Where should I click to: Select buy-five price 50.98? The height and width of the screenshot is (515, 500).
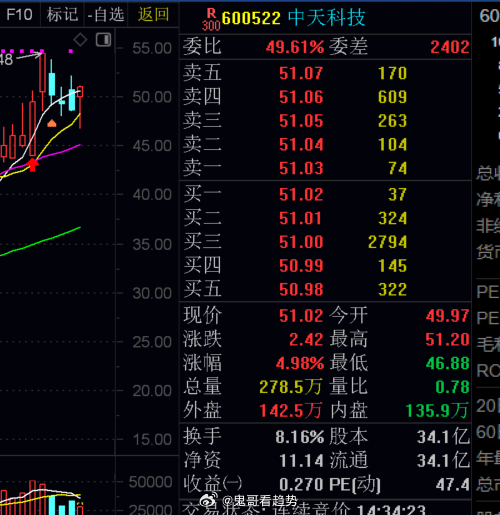tap(301, 290)
